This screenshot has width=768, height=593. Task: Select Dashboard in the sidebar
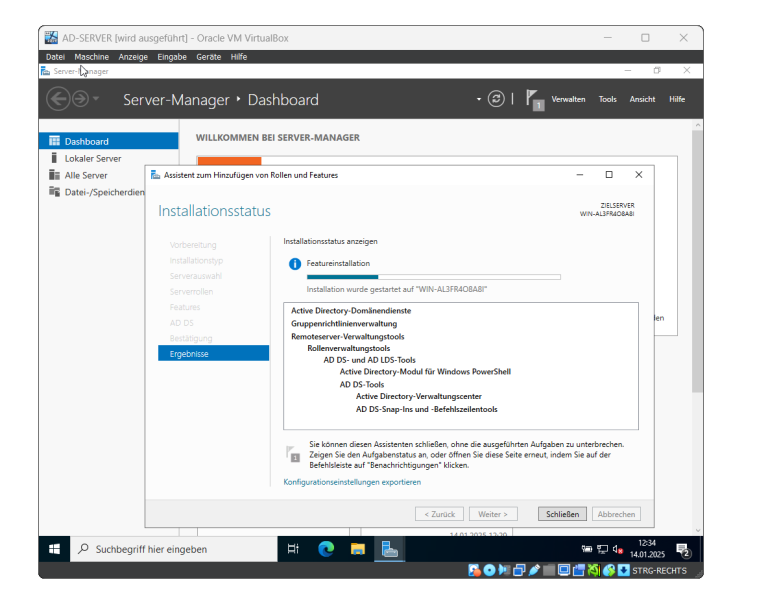click(x=109, y=141)
